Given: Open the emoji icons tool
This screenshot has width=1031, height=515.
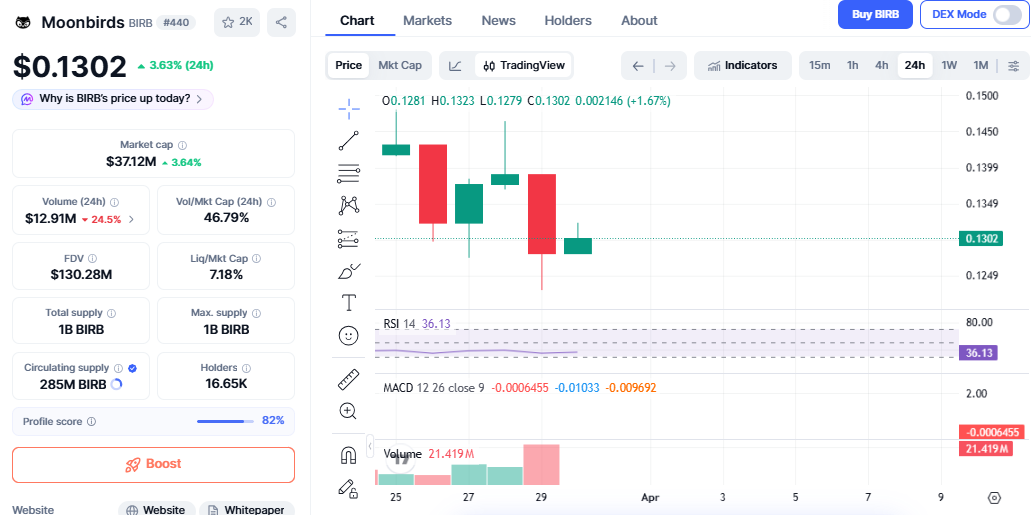Looking at the screenshot, I should click(348, 335).
